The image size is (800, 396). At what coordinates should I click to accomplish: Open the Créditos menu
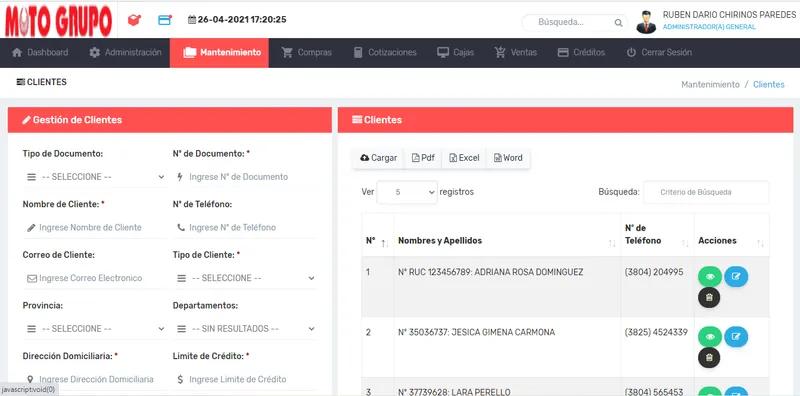(581, 52)
